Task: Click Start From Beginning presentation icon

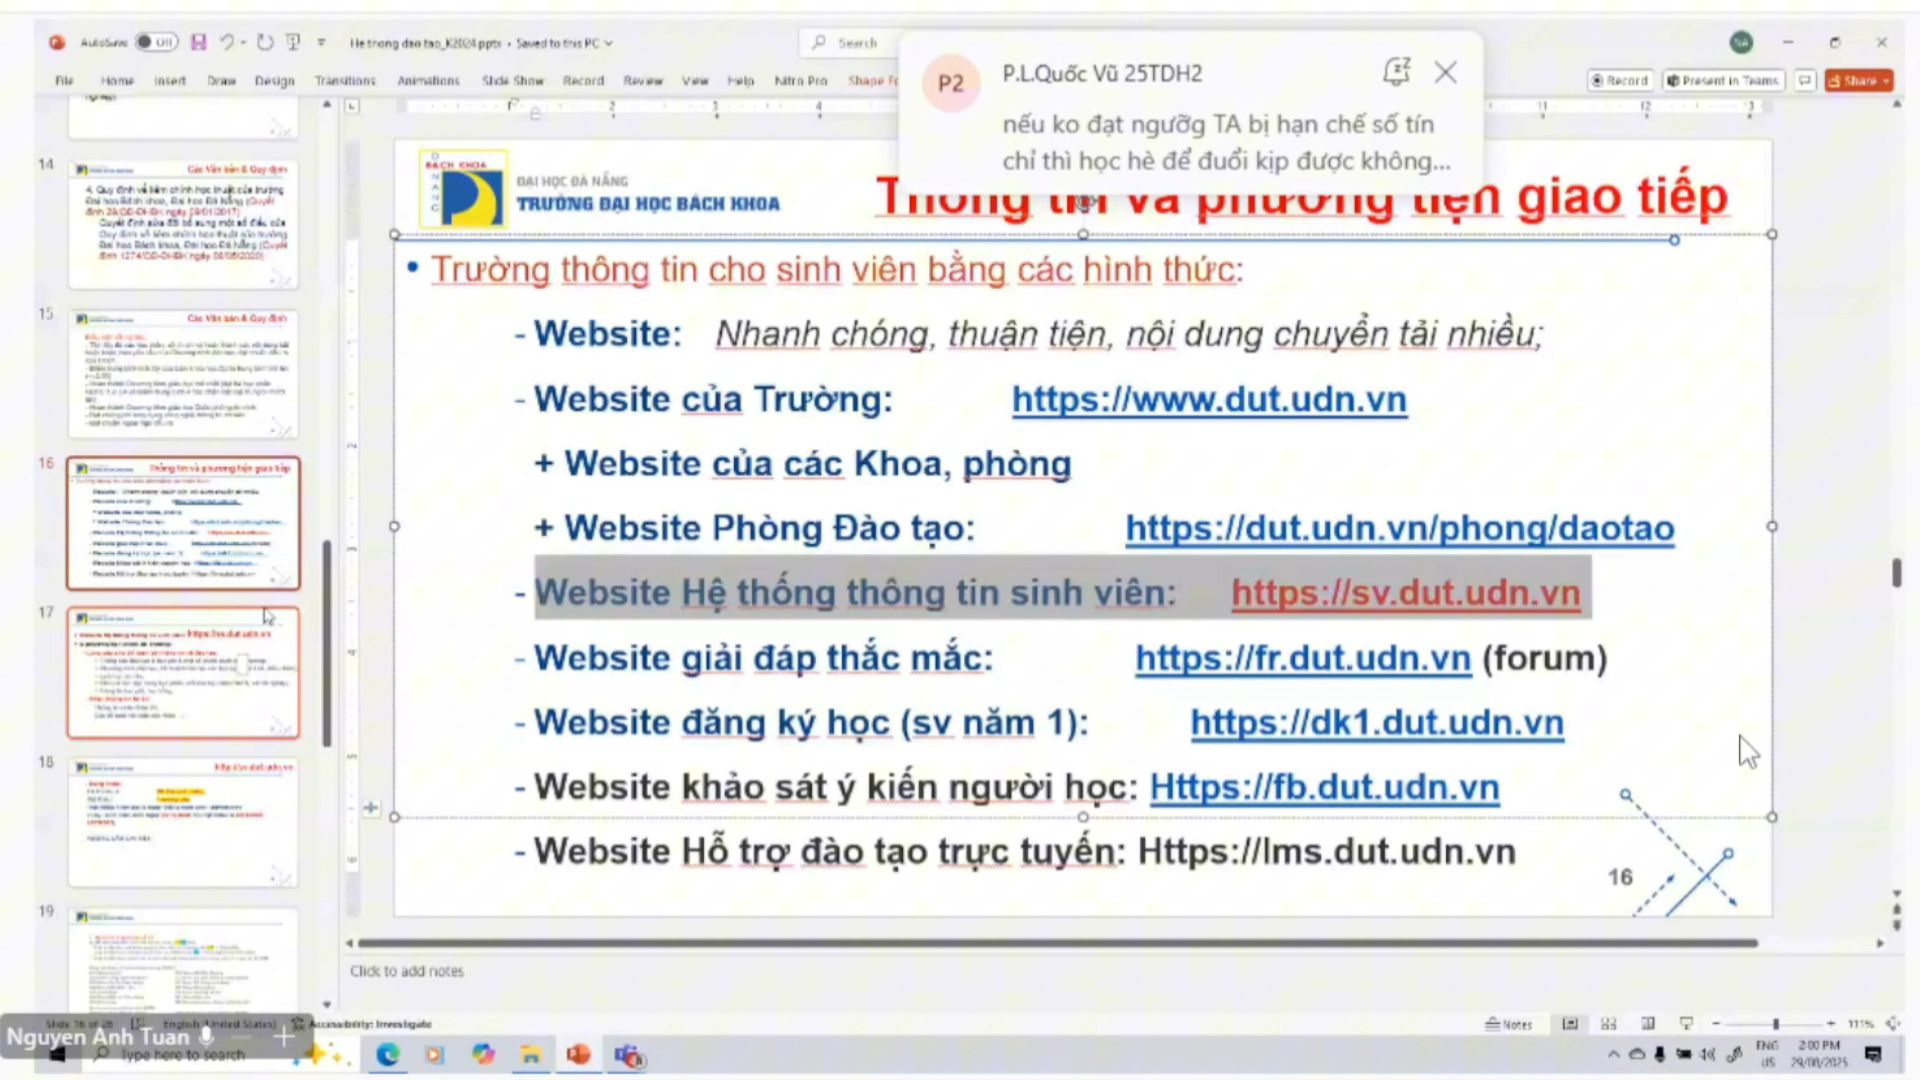Action: point(293,42)
